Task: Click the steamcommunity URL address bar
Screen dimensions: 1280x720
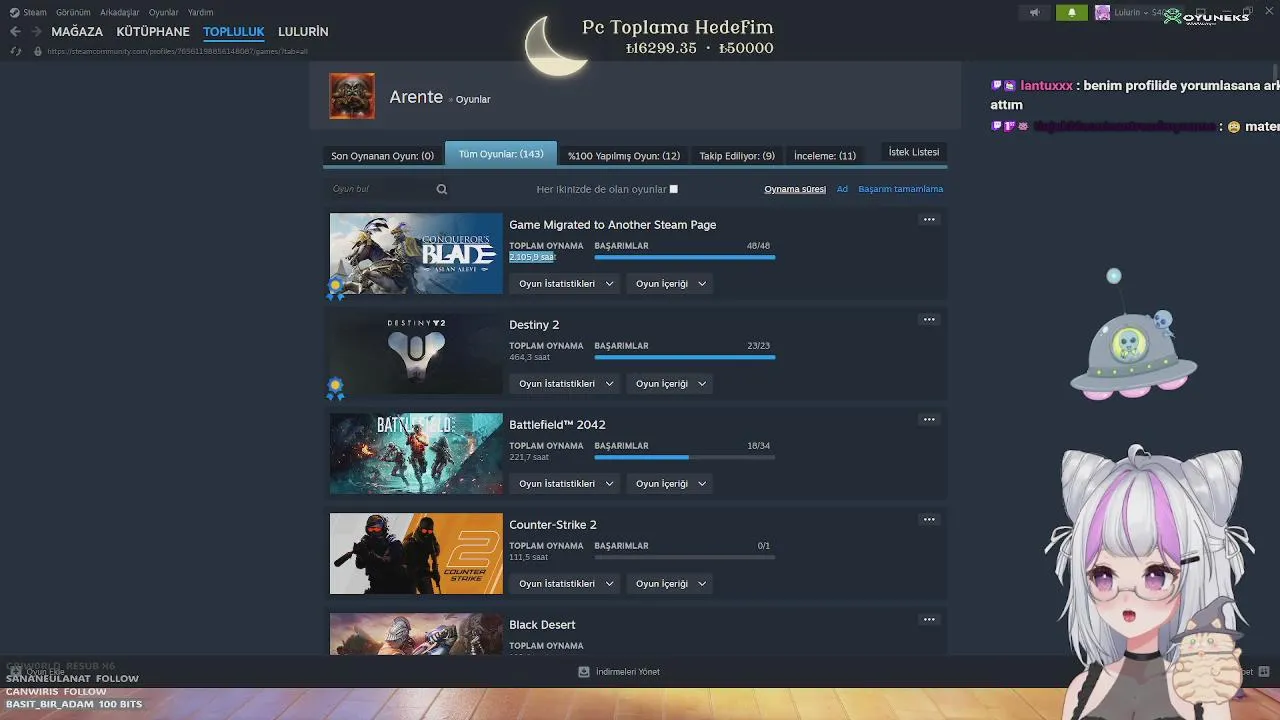Action: coord(177,51)
